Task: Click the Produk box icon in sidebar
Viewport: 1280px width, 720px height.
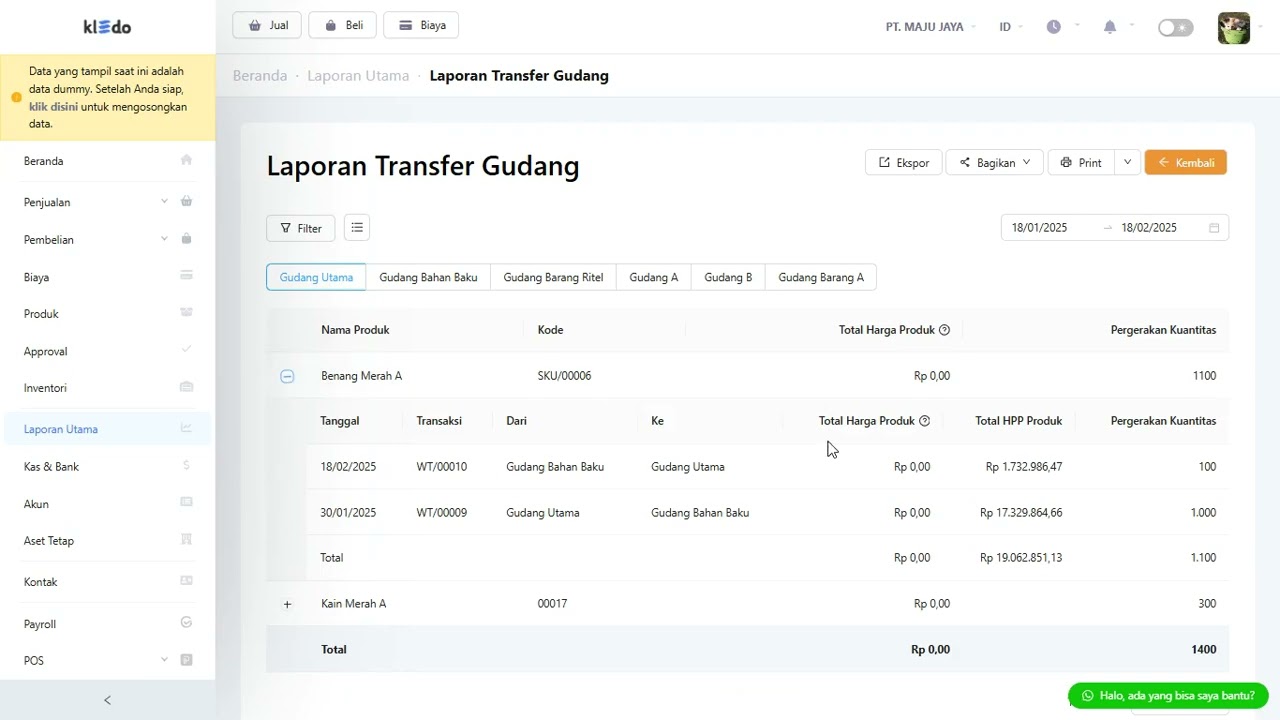Action: [186, 313]
